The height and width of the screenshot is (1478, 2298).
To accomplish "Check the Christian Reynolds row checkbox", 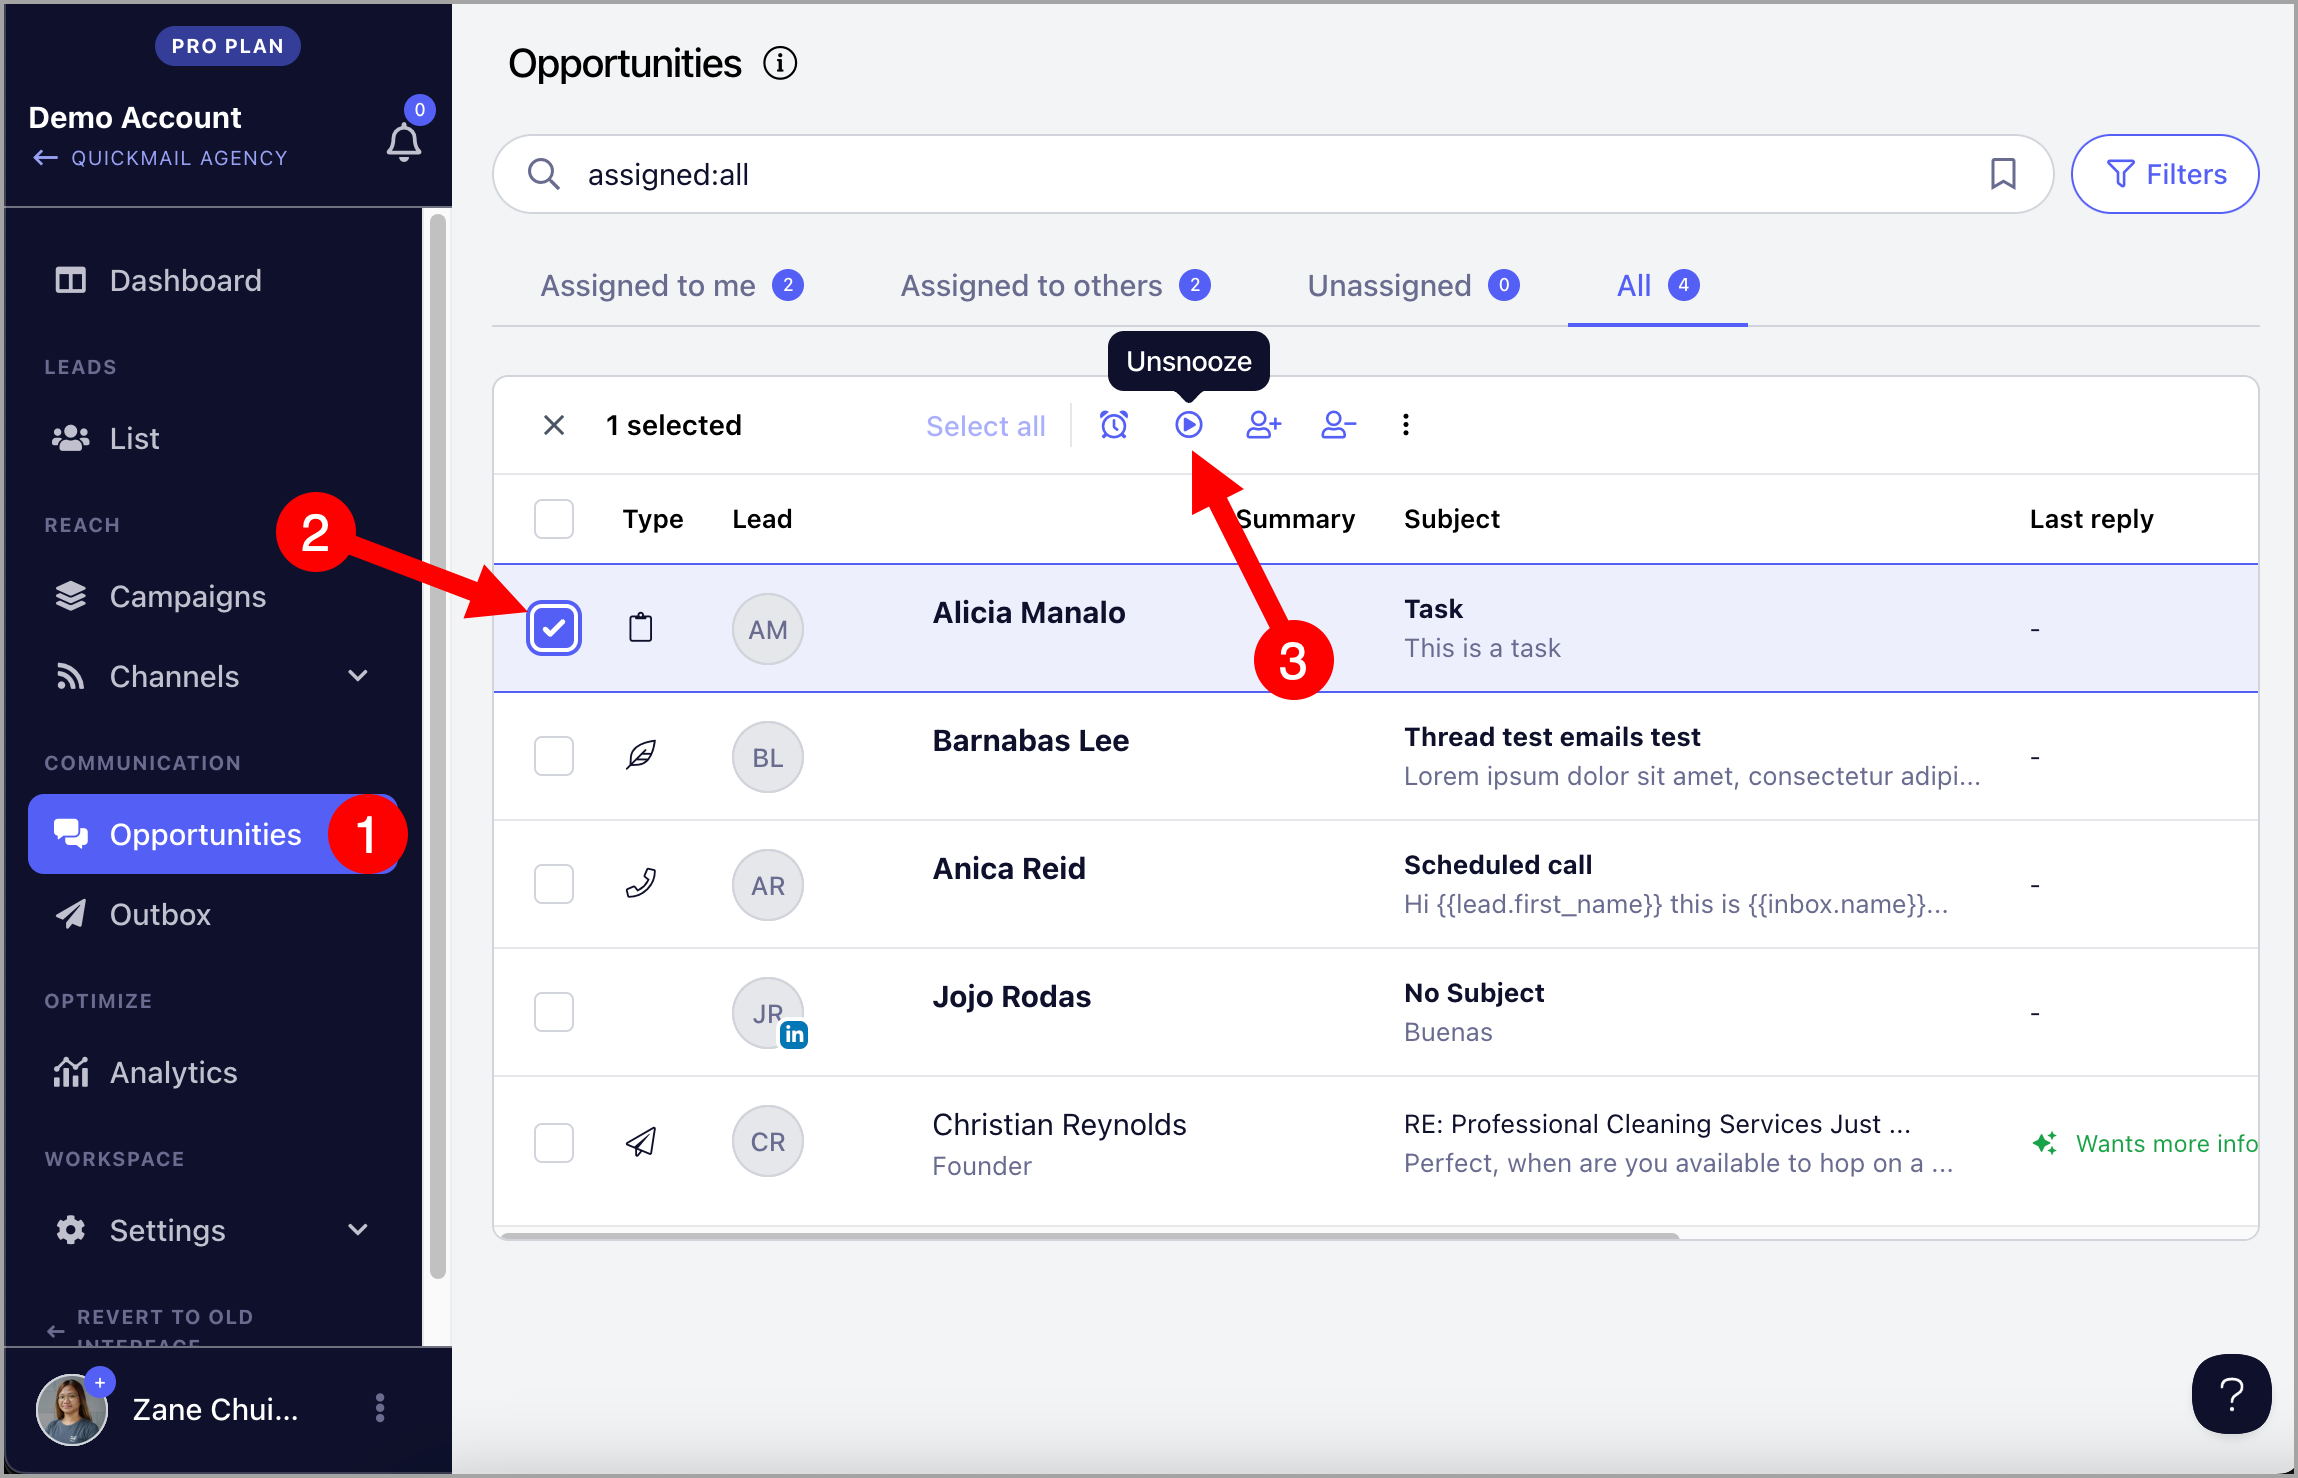I will pyautogui.click(x=554, y=1142).
